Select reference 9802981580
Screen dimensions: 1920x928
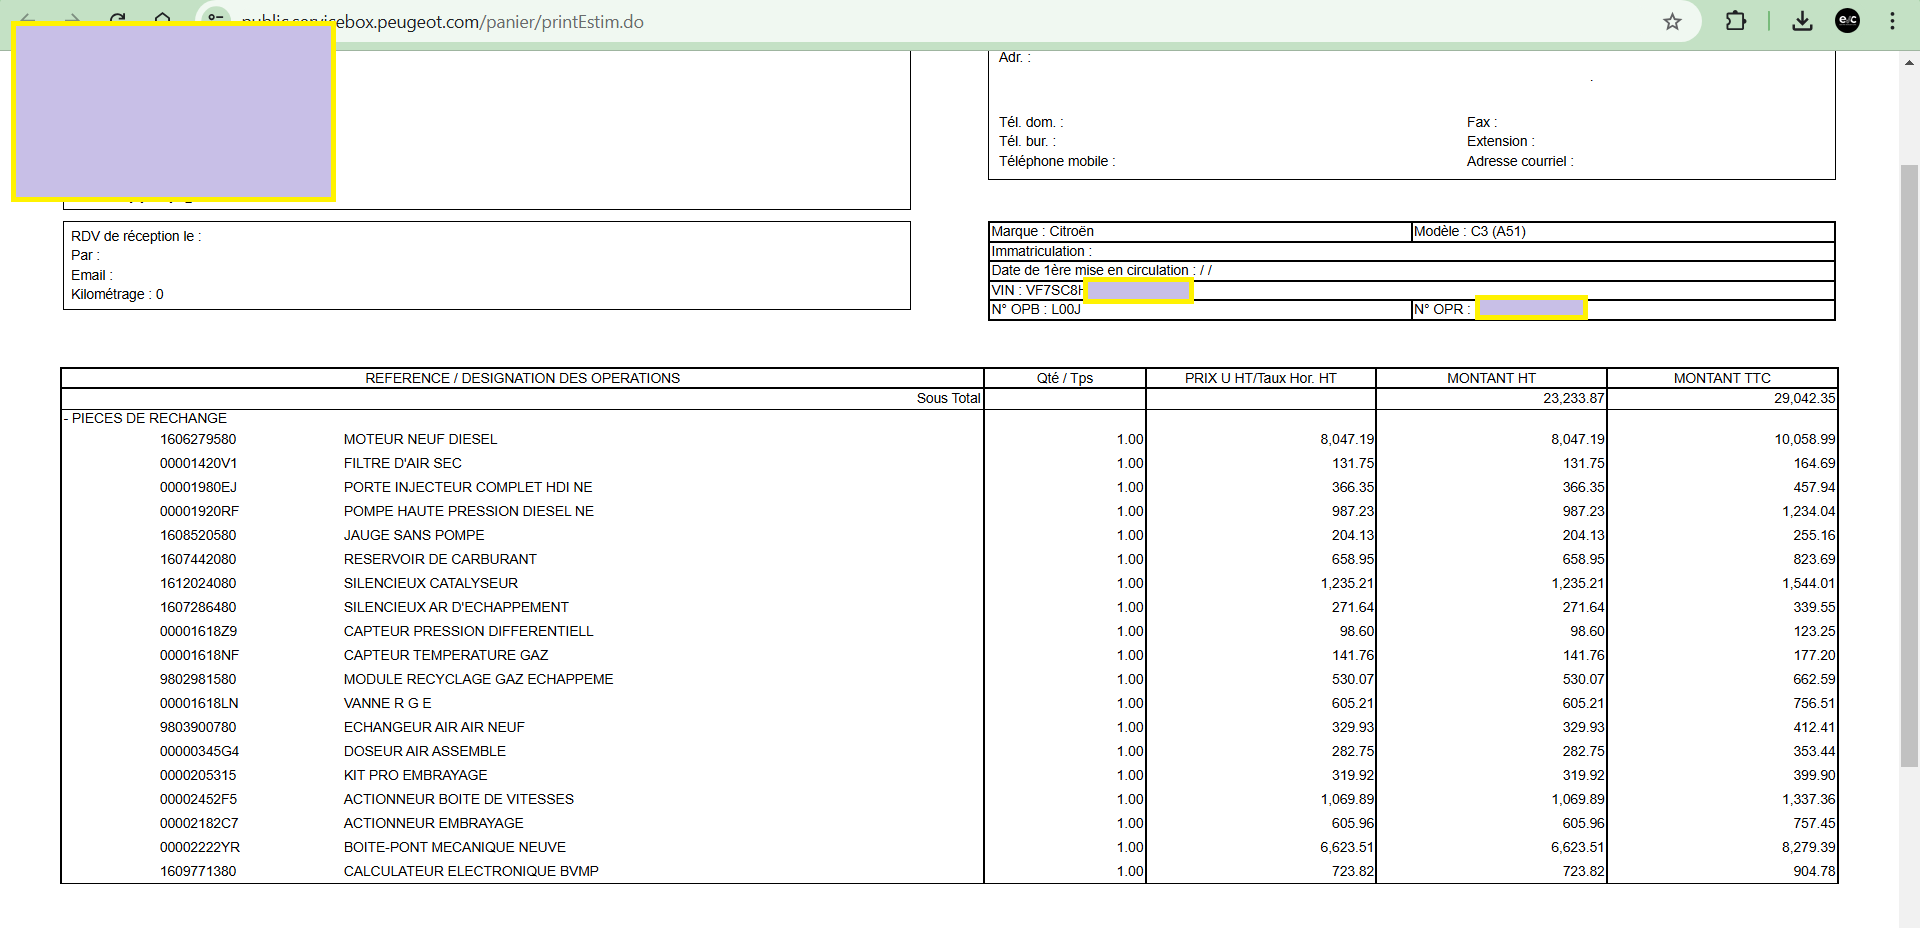pyautogui.click(x=198, y=679)
